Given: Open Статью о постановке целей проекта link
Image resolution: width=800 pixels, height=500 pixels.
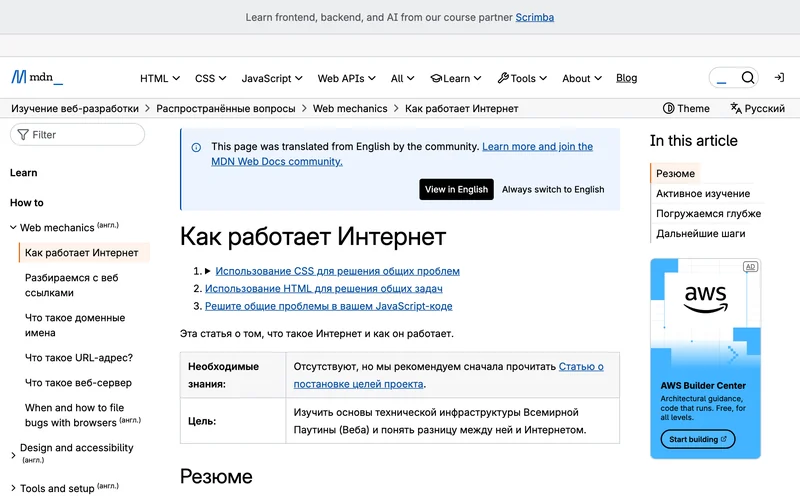Looking at the screenshot, I should pos(448,375).
